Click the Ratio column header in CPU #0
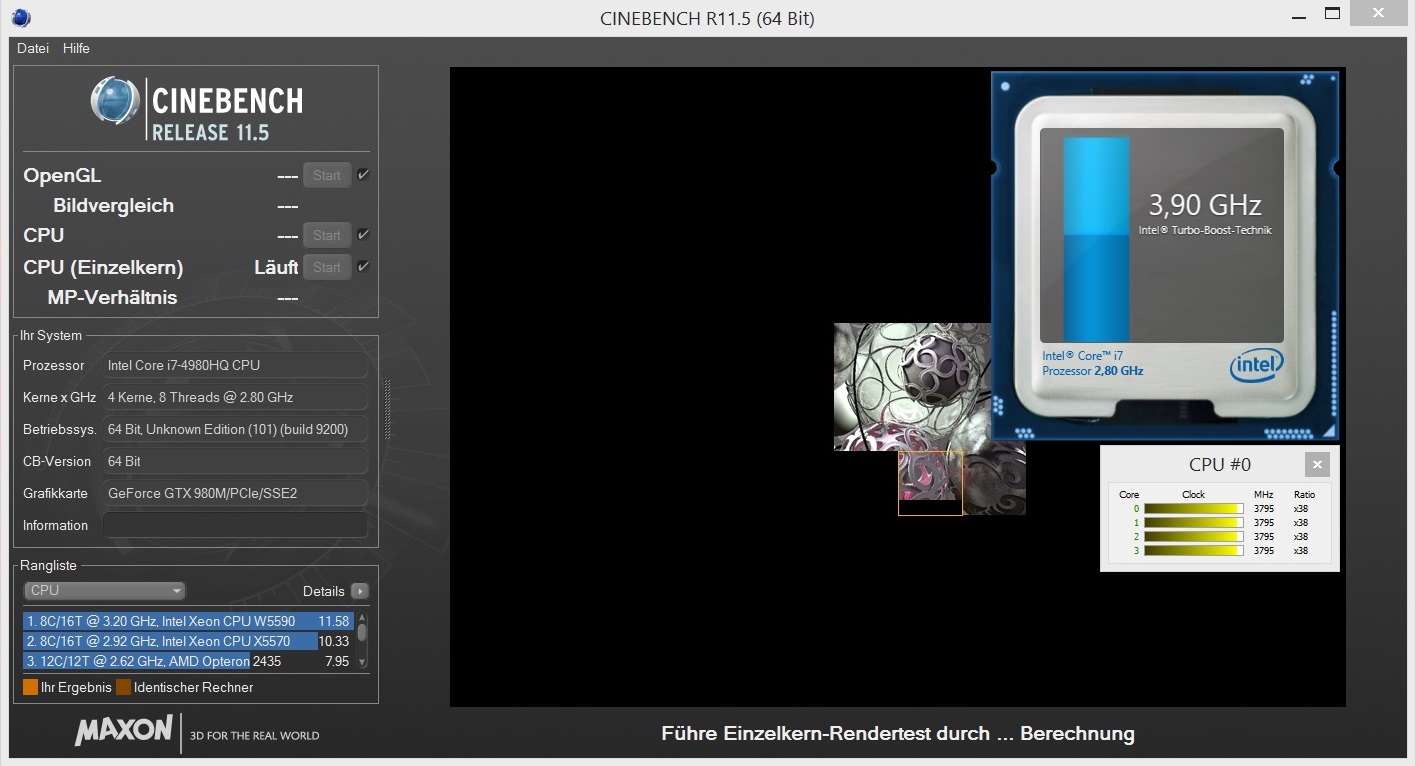This screenshot has width=1416, height=766. click(1304, 494)
